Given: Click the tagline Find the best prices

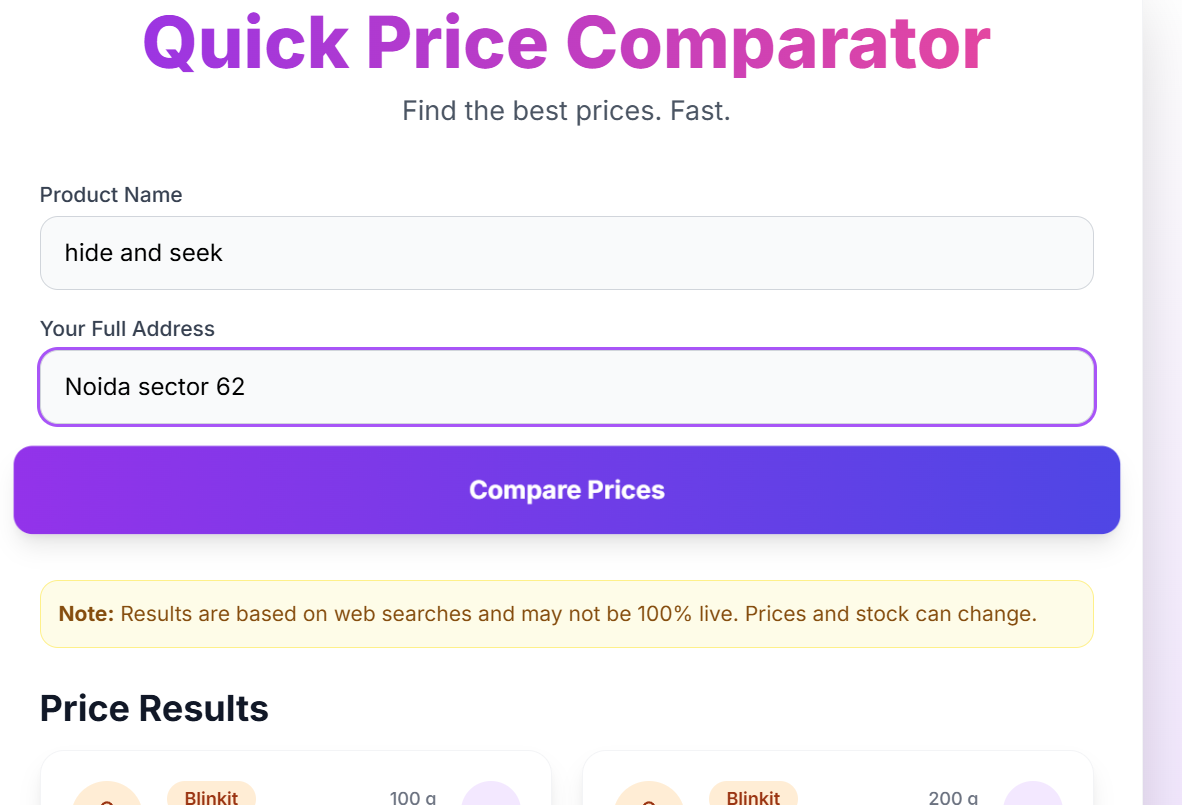Looking at the screenshot, I should click(x=566, y=110).
